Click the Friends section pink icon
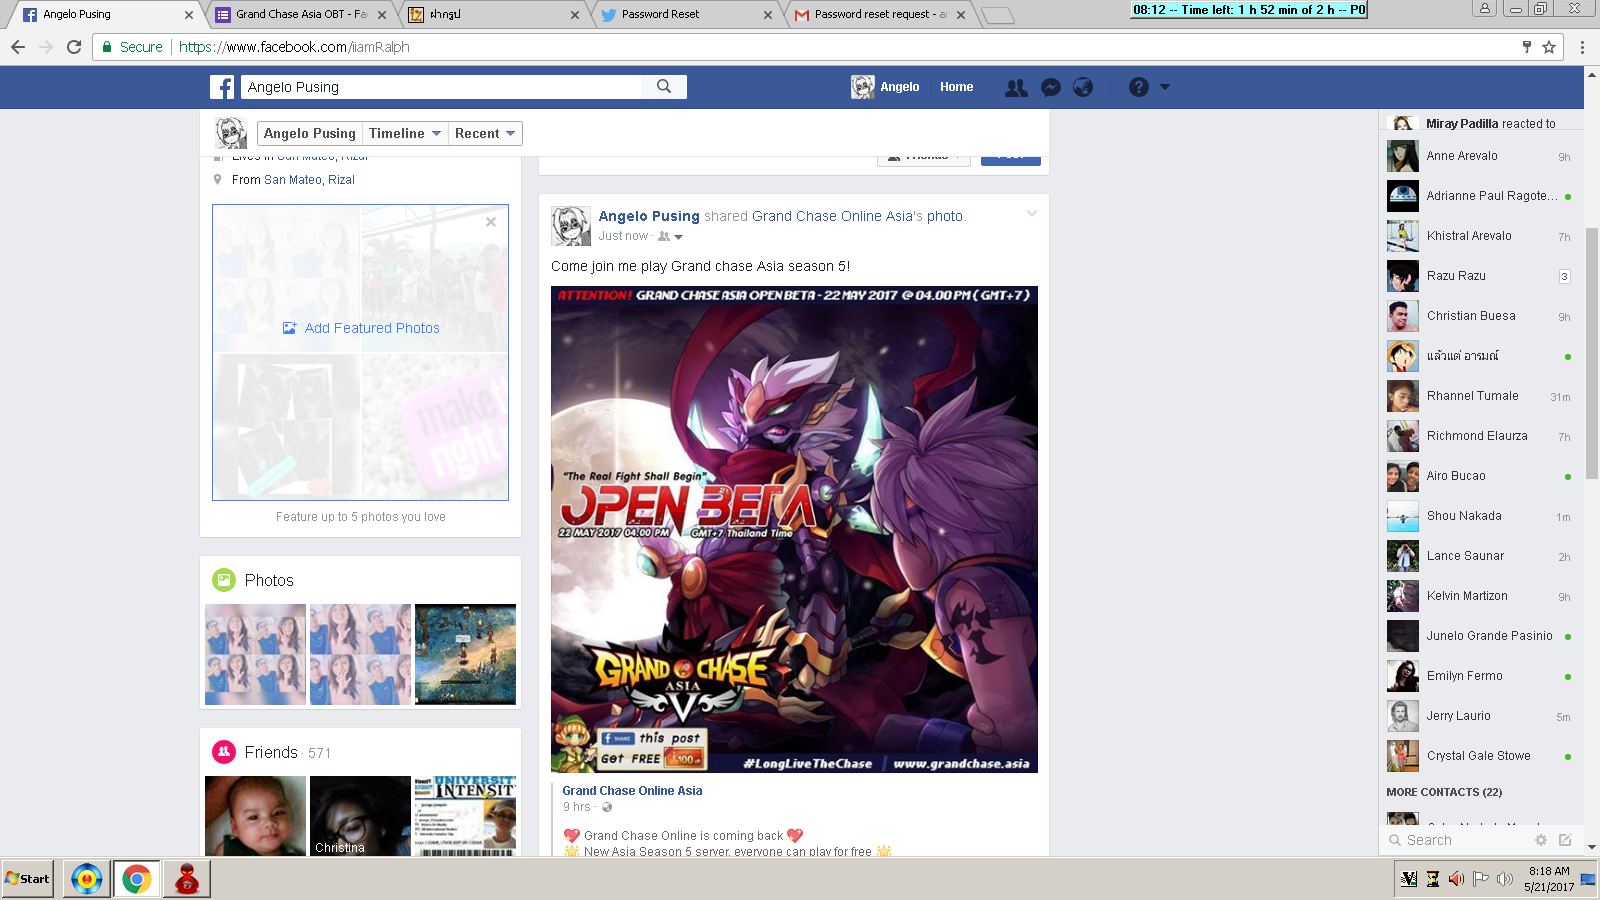1600x900 pixels. (224, 752)
